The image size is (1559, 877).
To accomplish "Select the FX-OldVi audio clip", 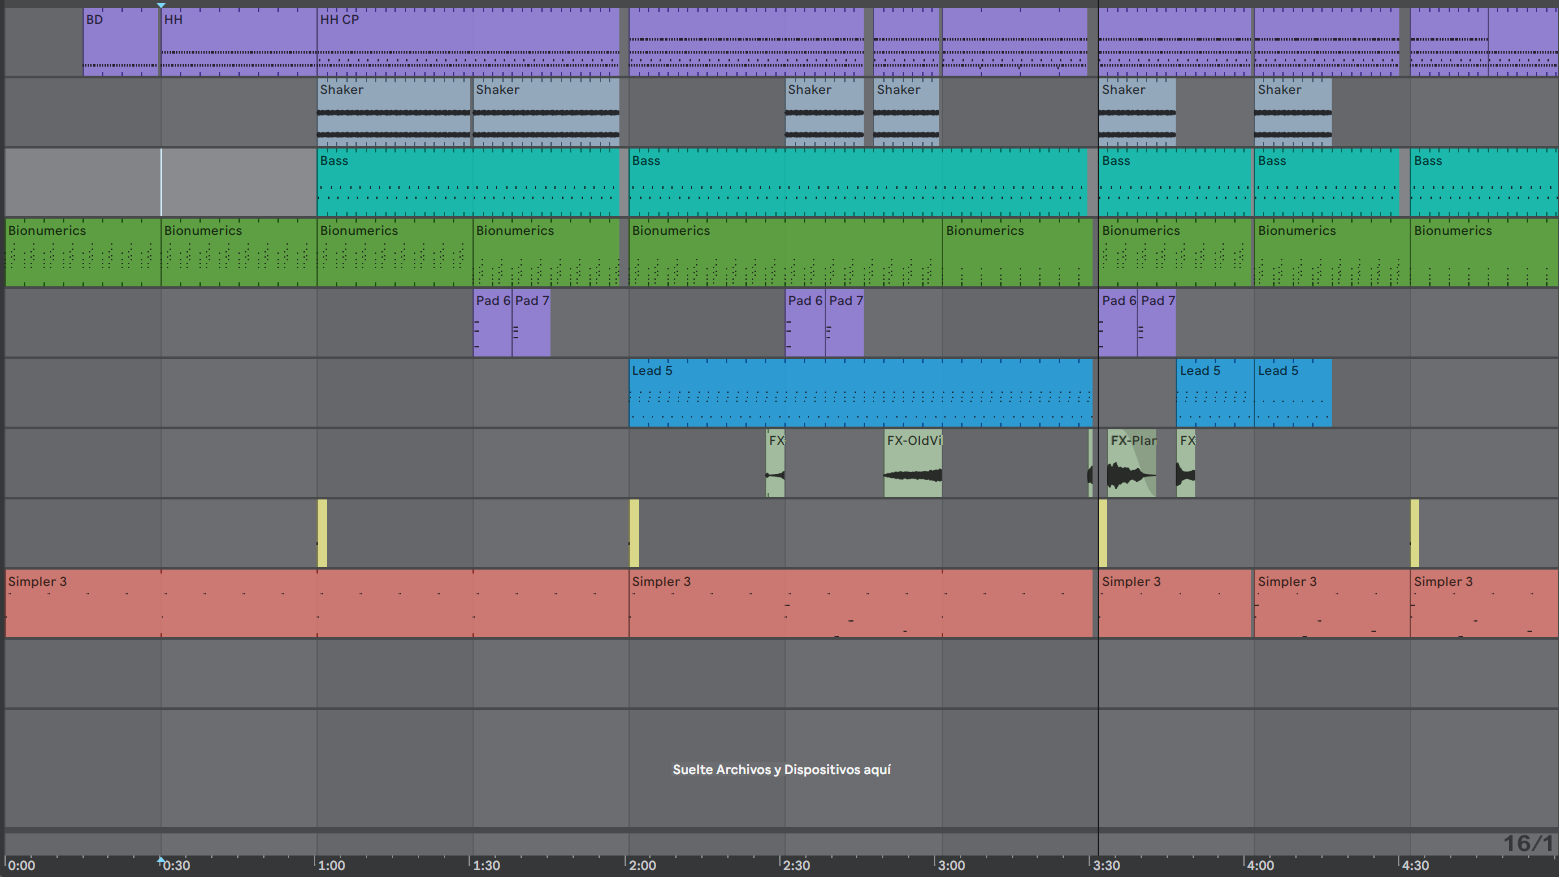I will (913, 464).
